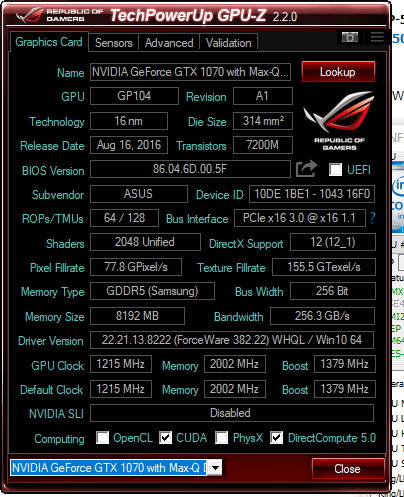Click the large Republic of Gamers emblem

pos(339,120)
